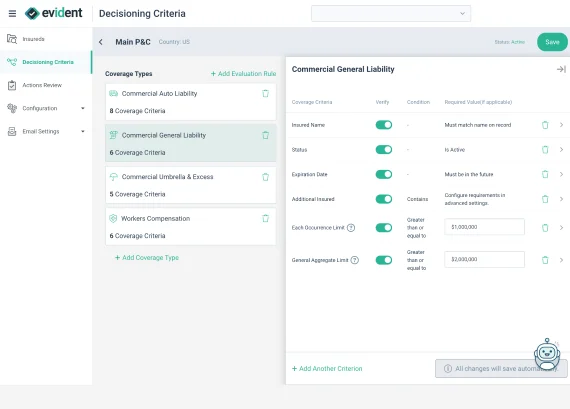Toggle verify for Additional Insured

[384, 199]
